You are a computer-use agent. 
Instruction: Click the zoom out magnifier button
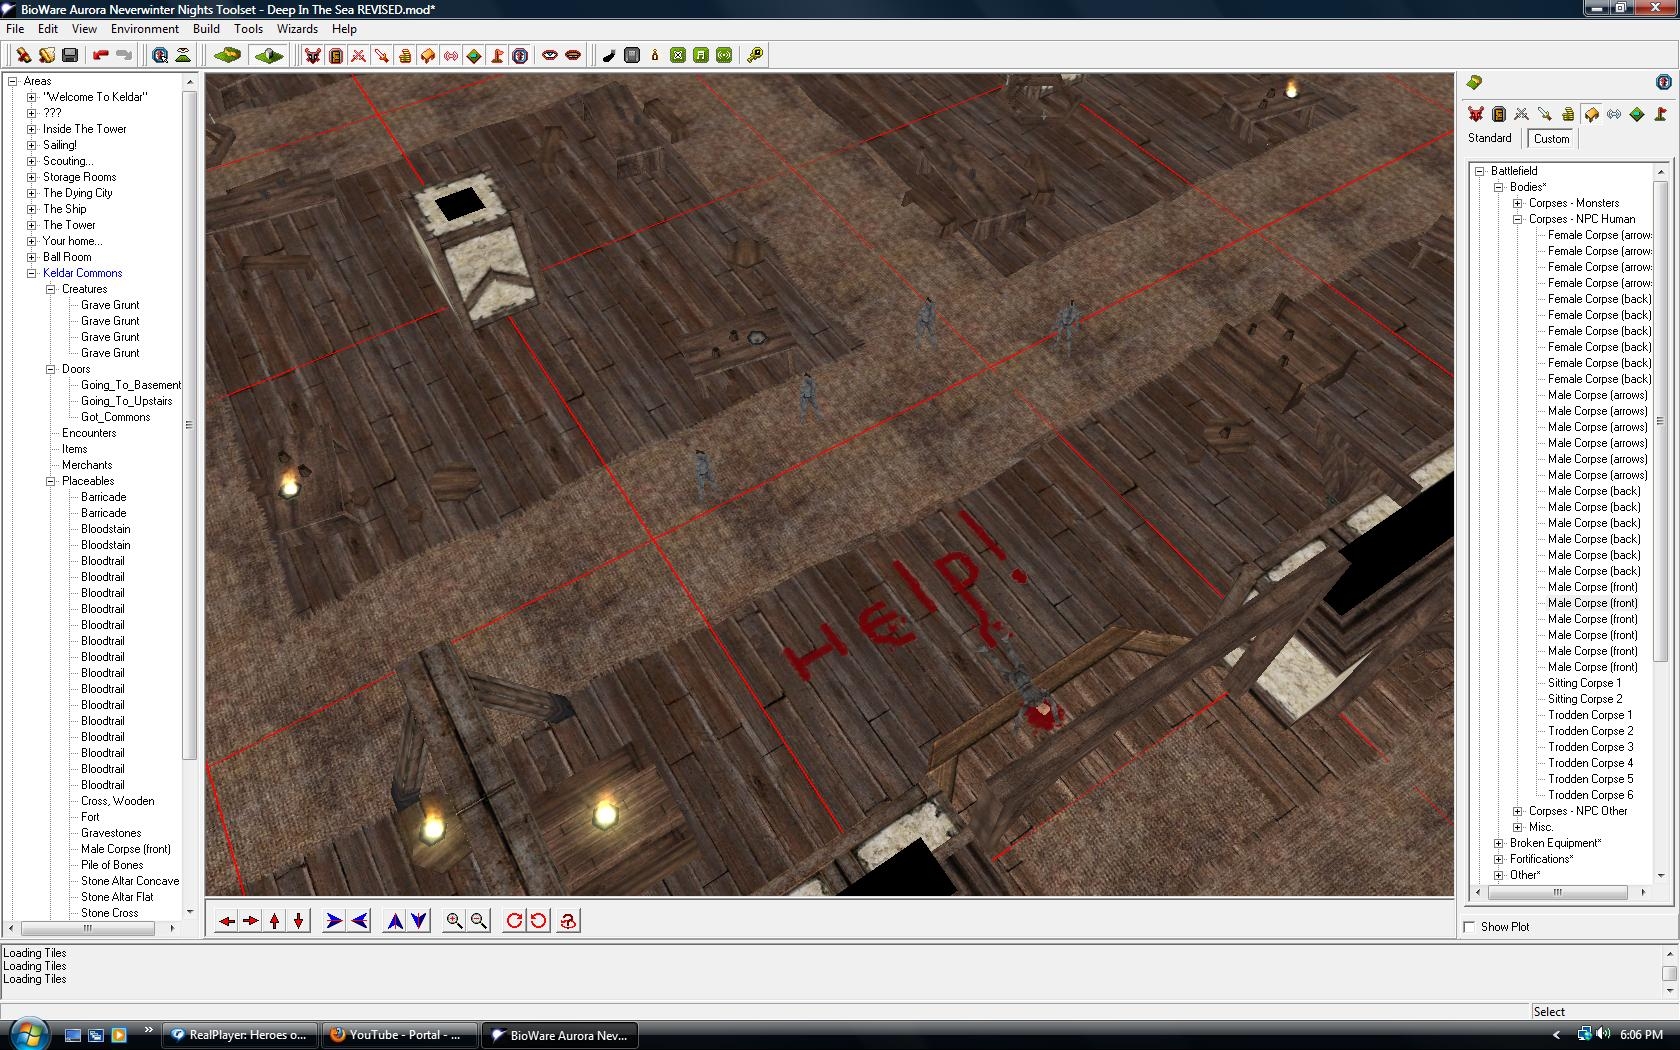479,921
